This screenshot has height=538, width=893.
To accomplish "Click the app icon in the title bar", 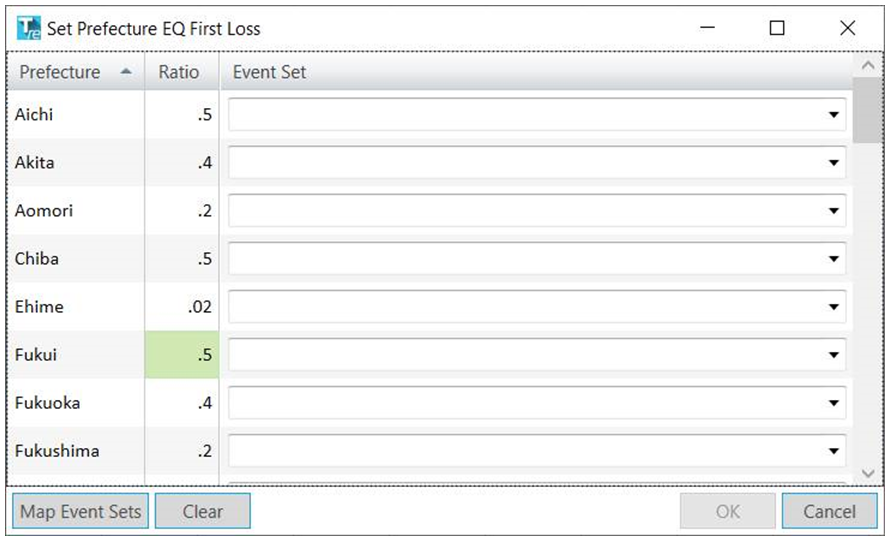I will (28, 28).
